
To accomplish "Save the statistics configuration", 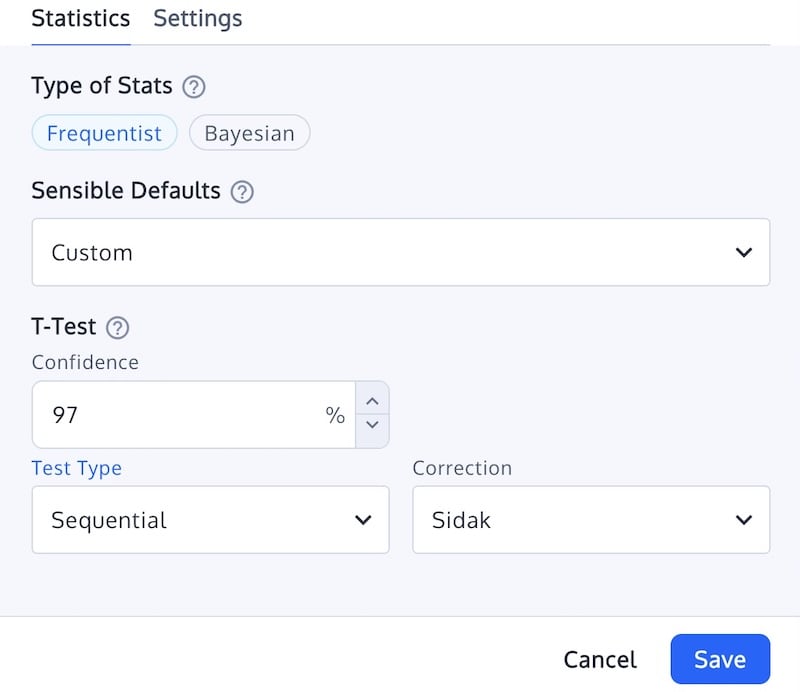I will pos(719,659).
